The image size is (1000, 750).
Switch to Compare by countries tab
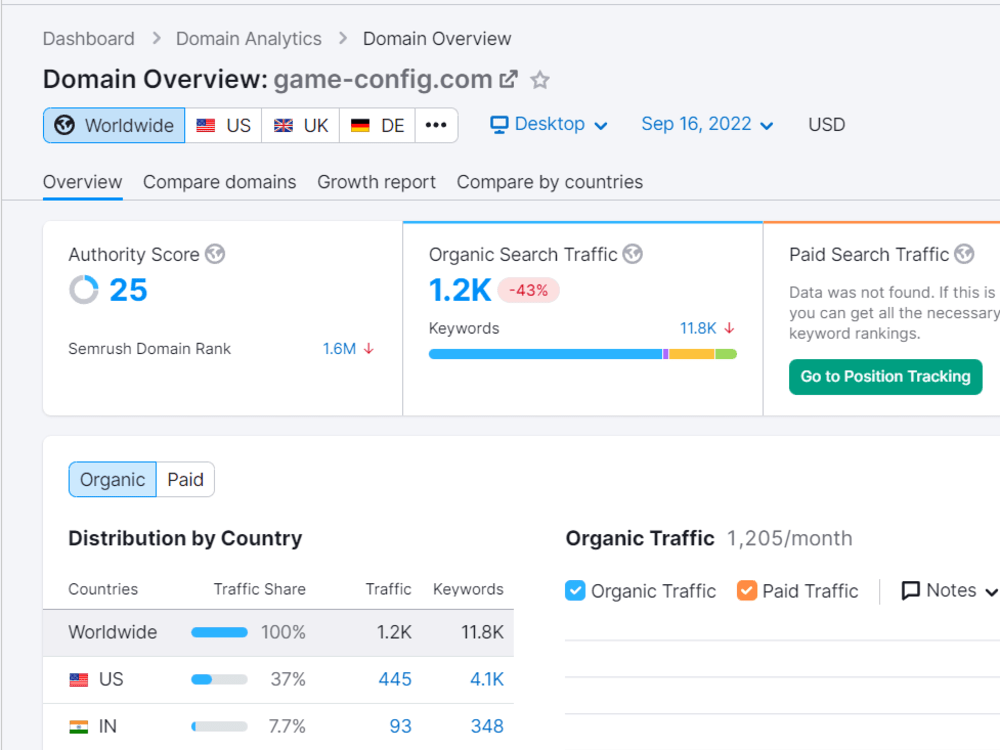pos(550,182)
